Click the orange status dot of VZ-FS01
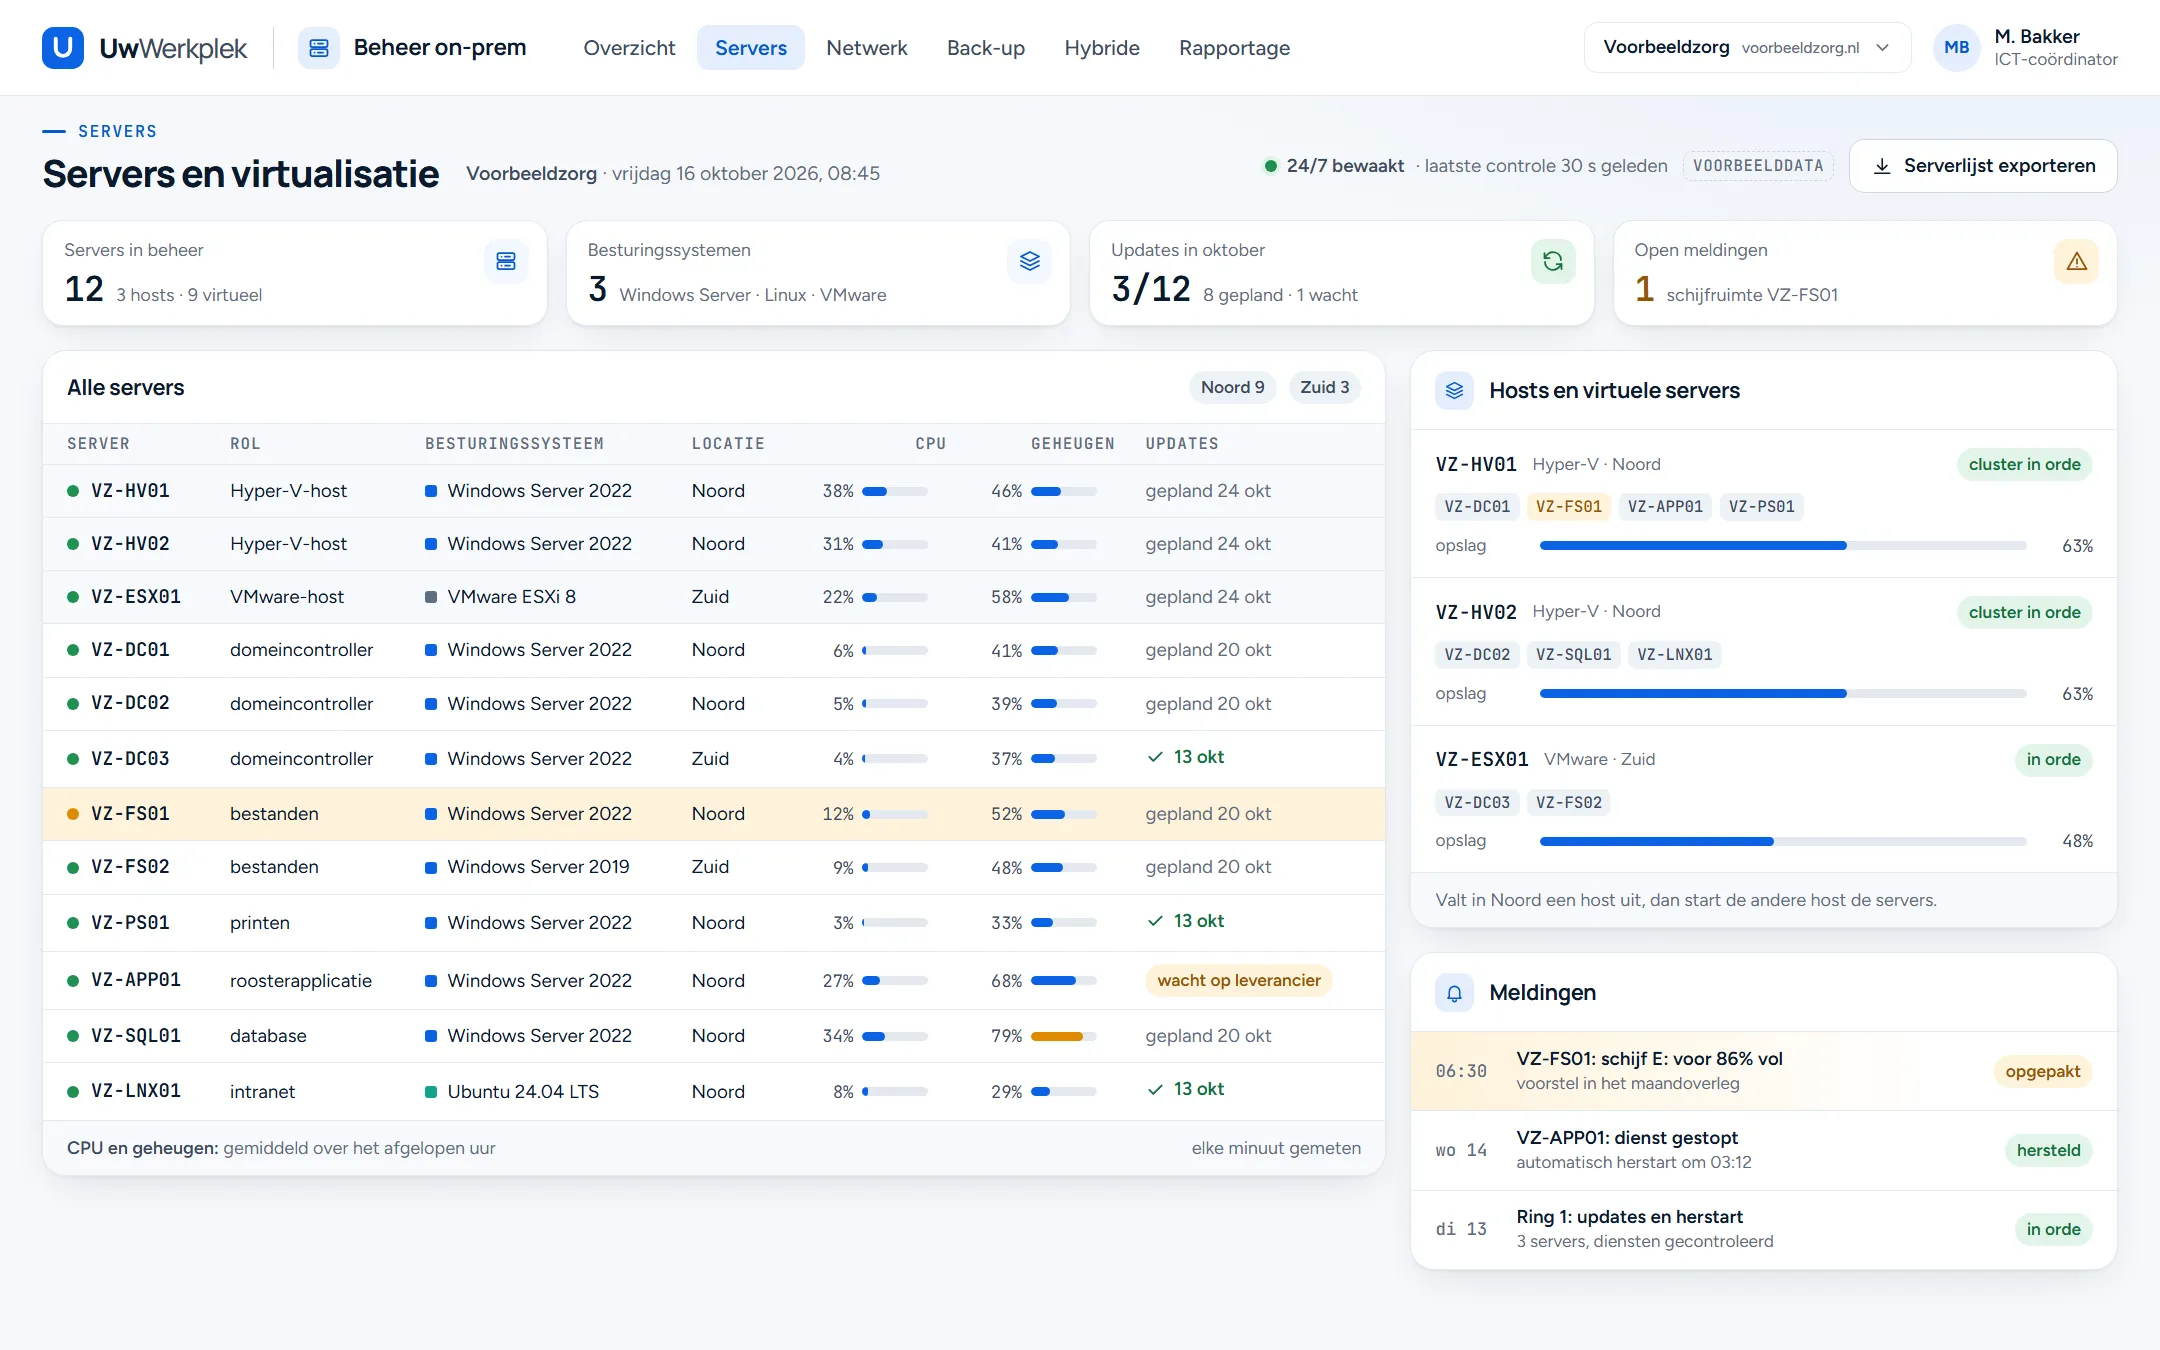The image size is (2160, 1350). point(73,814)
